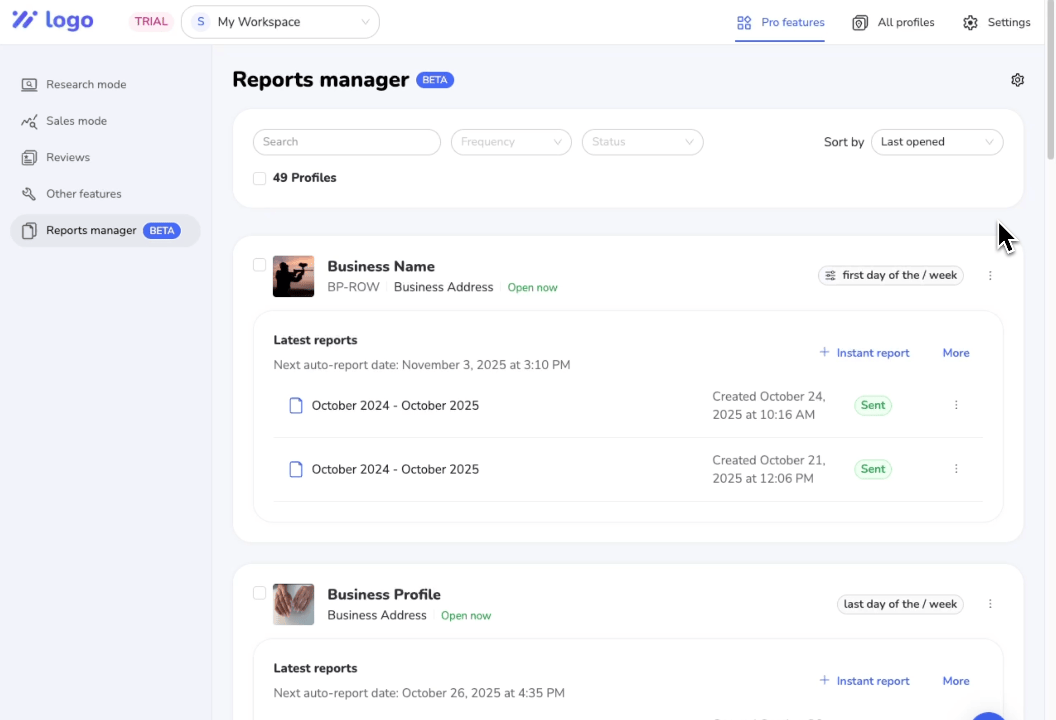Open the first October 2024 - October 2025 report file
The height and width of the screenshot is (720, 1056).
pyautogui.click(x=394, y=406)
